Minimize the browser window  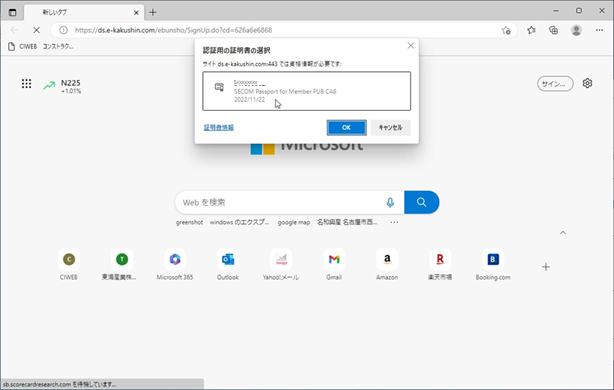556,11
